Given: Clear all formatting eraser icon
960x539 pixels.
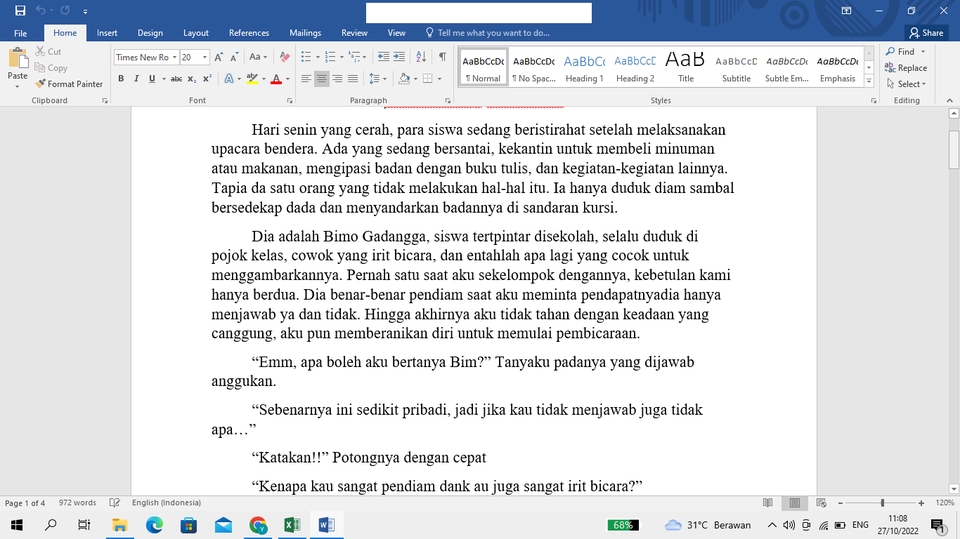Looking at the screenshot, I should coord(285,57).
